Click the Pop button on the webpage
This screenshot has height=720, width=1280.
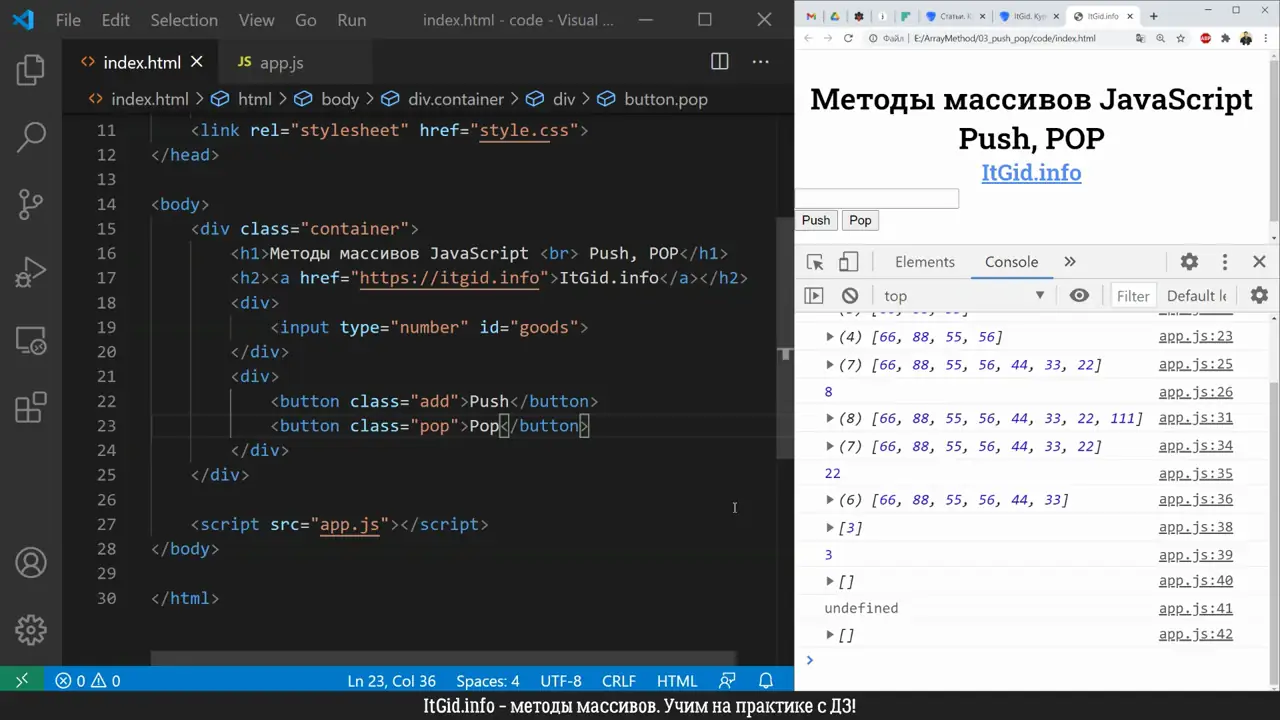[859, 220]
